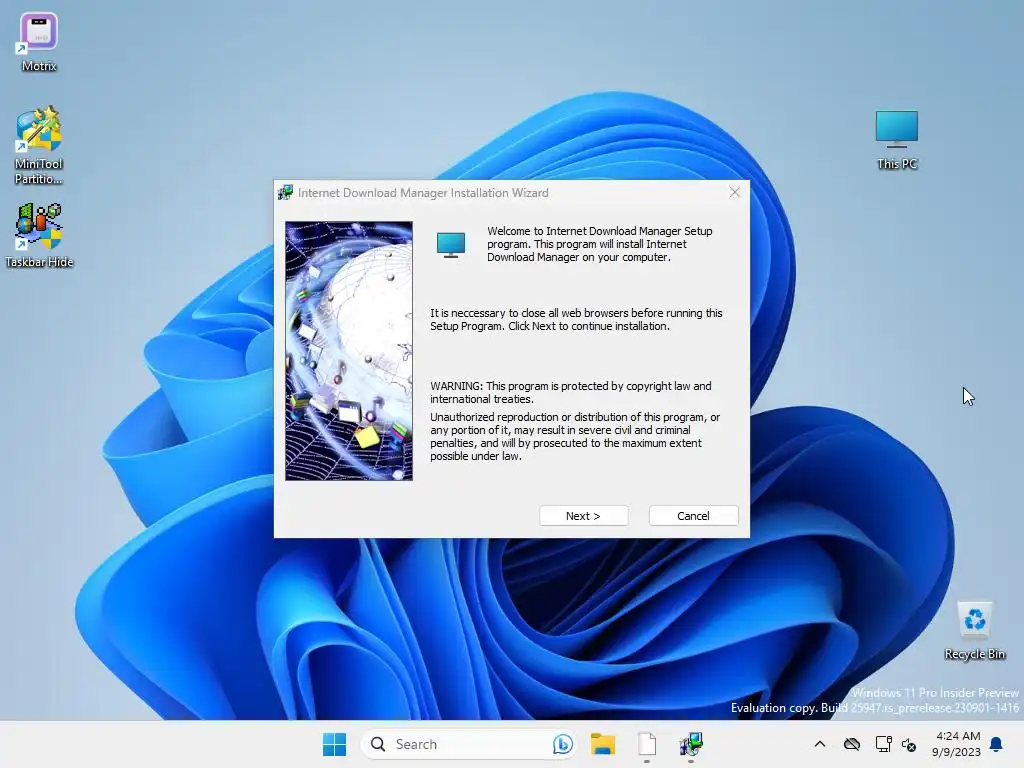Select the Recycle Bin desktop icon
This screenshot has height=768, width=1024.
click(974, 632)
